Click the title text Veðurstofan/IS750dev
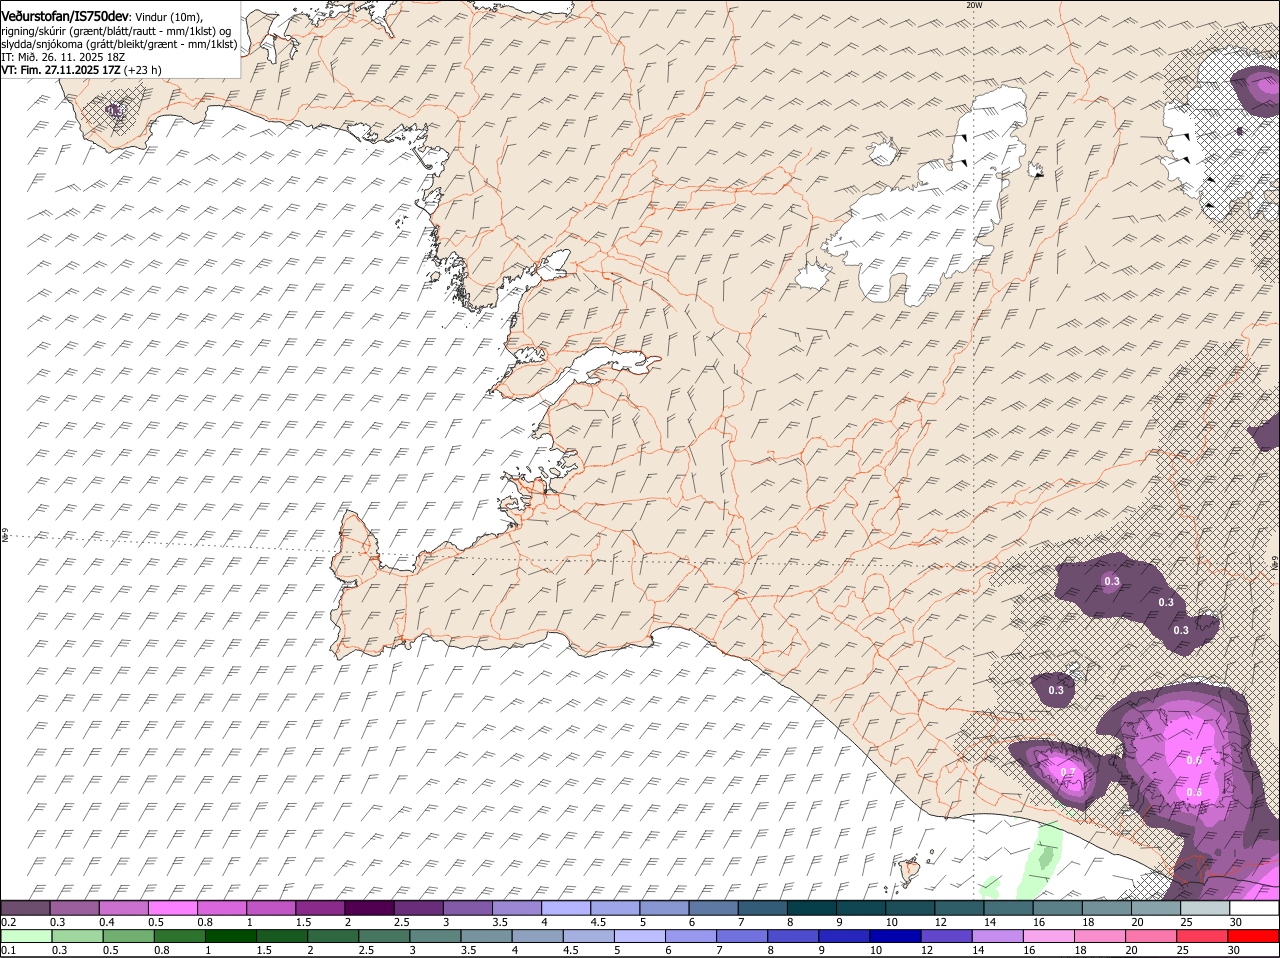1280x958 pixels. [65, 16]
